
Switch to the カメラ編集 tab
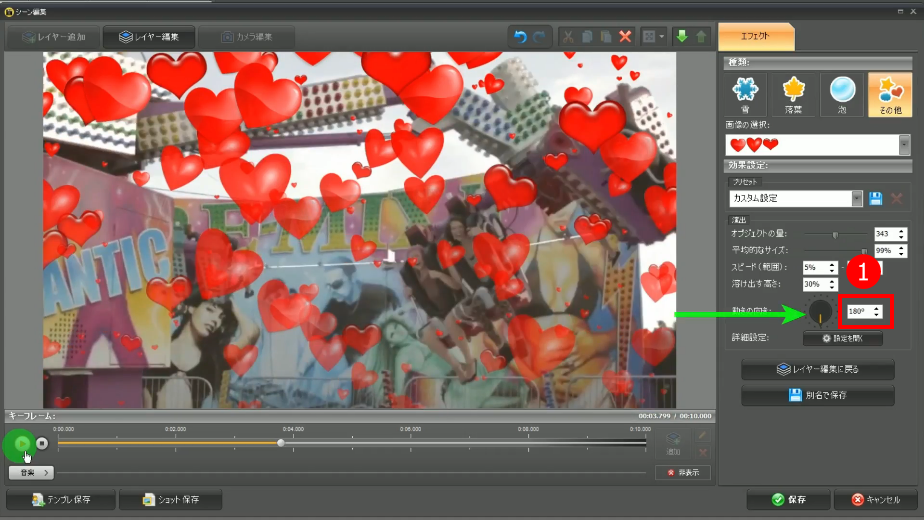point(245,37)
